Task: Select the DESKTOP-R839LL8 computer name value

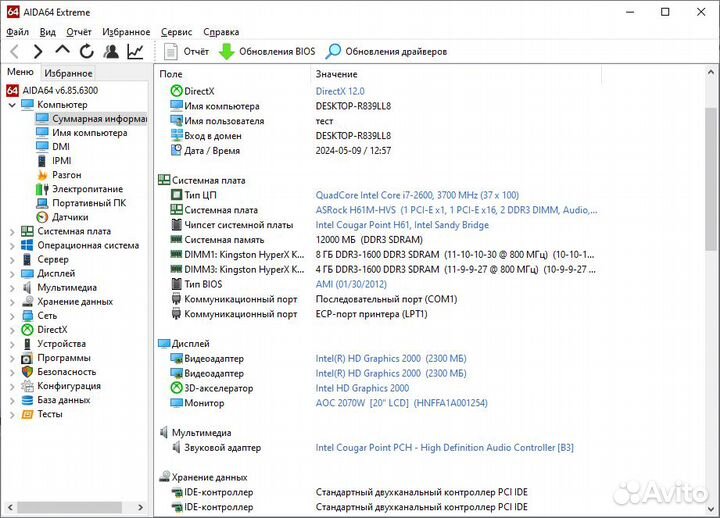Action: pos(353,106)
